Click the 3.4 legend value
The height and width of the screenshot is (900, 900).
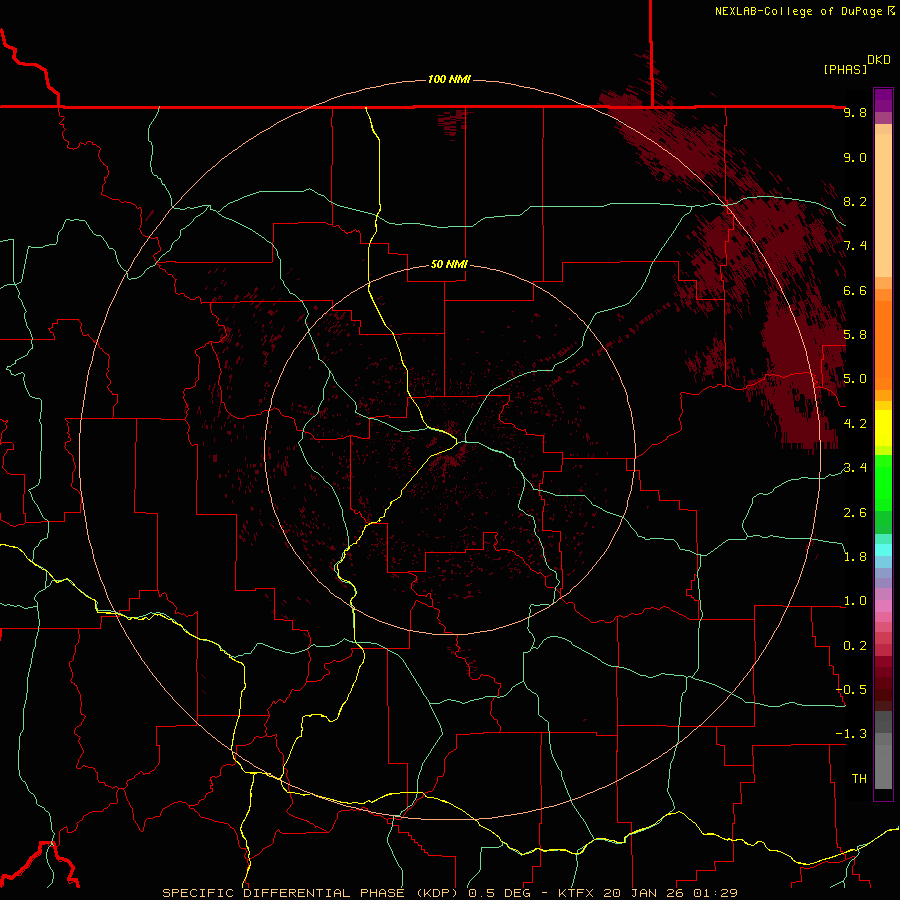click(x=855, y=467)
